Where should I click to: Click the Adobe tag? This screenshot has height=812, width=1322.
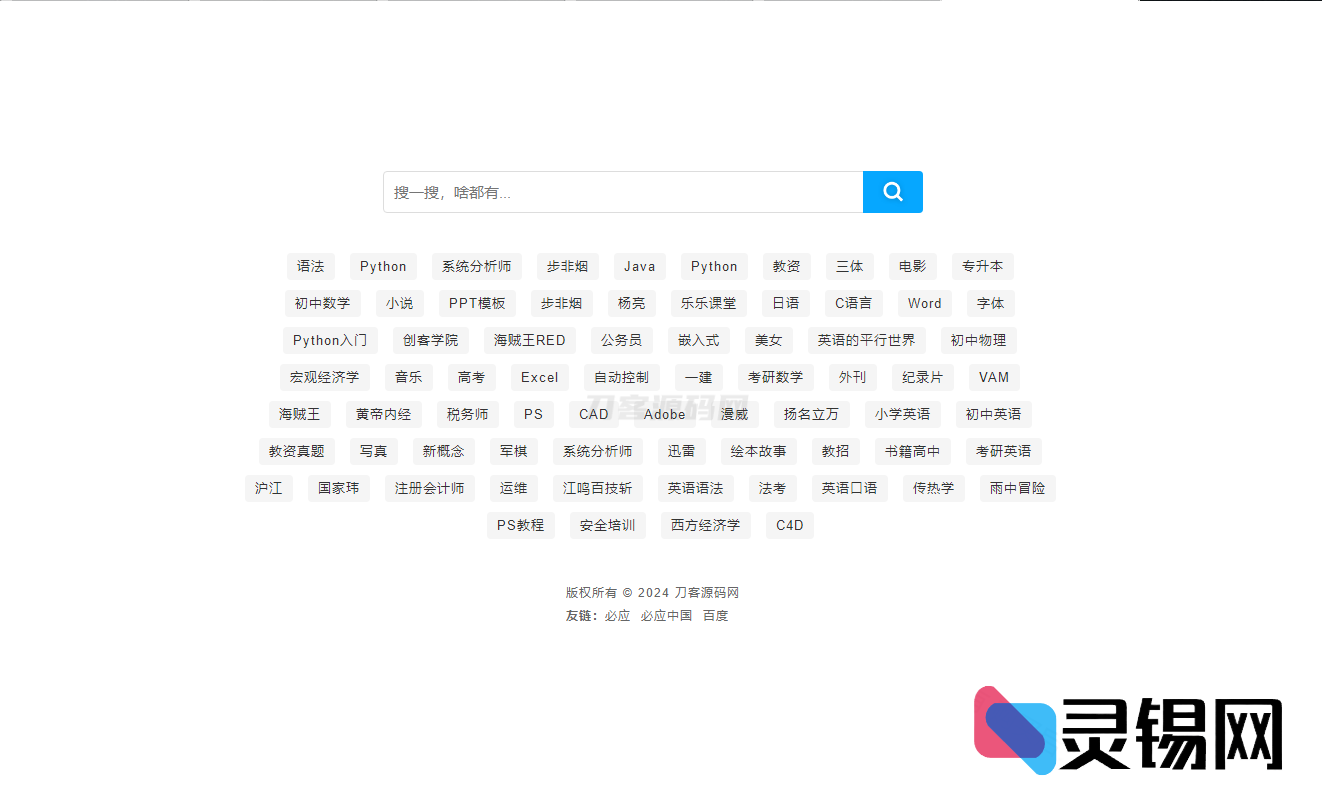663,414
